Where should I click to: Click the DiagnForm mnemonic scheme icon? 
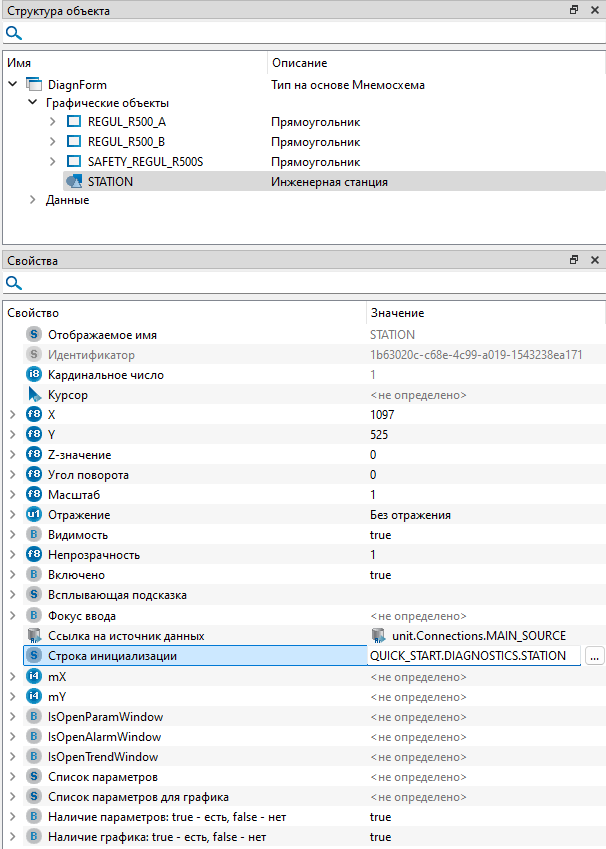click(x=34, y=85)
